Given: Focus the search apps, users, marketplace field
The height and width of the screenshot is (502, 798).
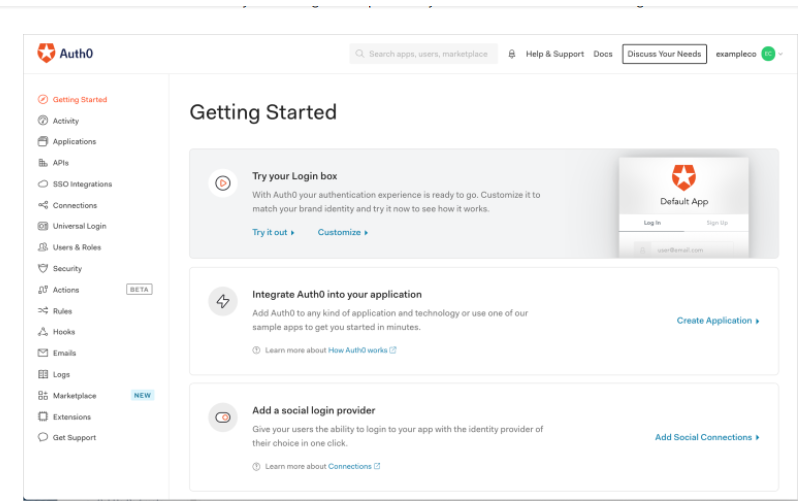Looking at the screenshot, I should [x=428, y=54].
